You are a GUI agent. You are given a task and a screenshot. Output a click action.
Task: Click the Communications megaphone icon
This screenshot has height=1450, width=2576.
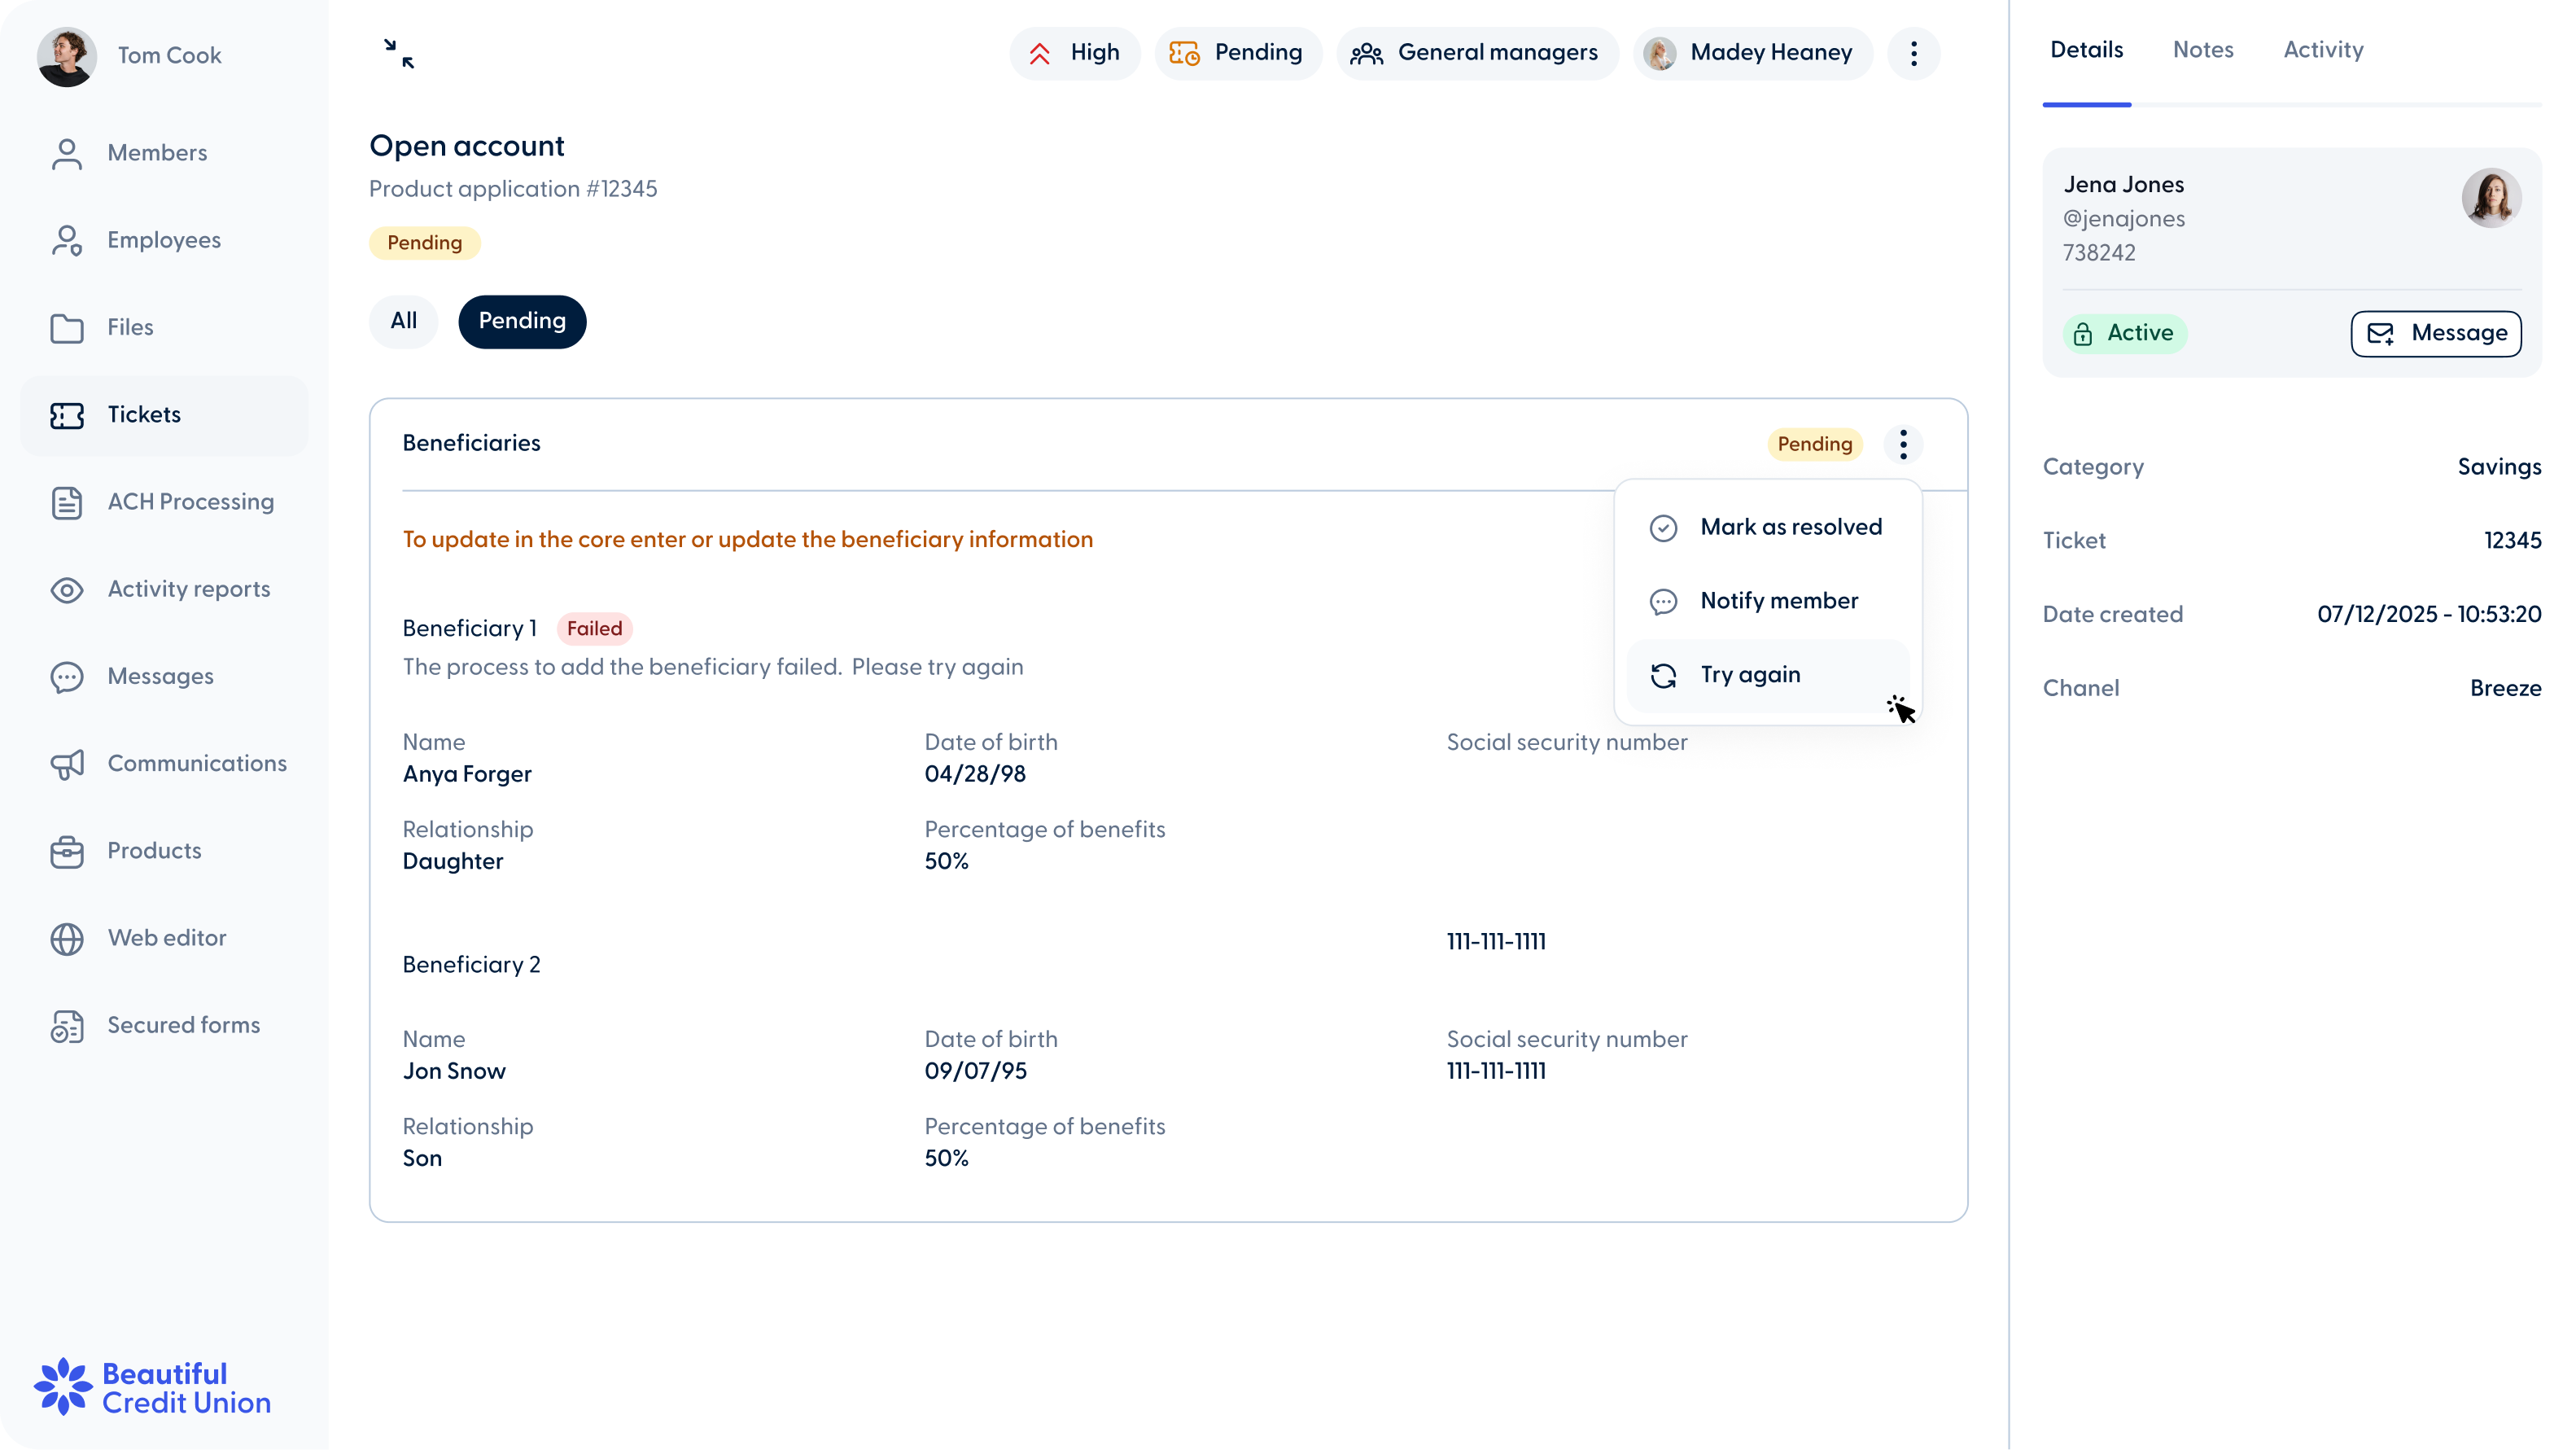click(66, 764)
